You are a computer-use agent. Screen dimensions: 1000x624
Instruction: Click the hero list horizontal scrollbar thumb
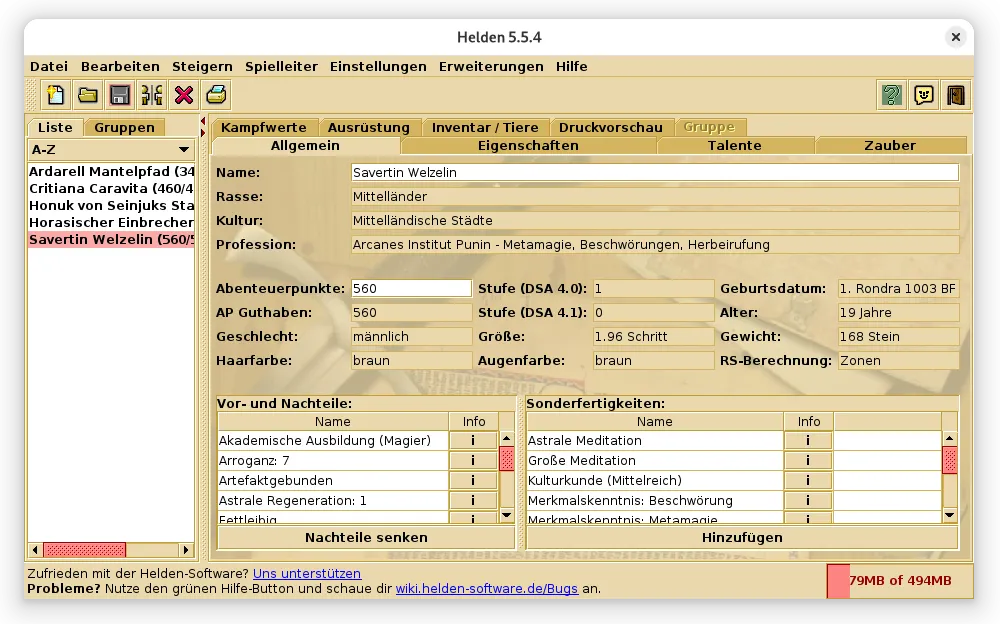pyautogui.click(x=84, y=549)
